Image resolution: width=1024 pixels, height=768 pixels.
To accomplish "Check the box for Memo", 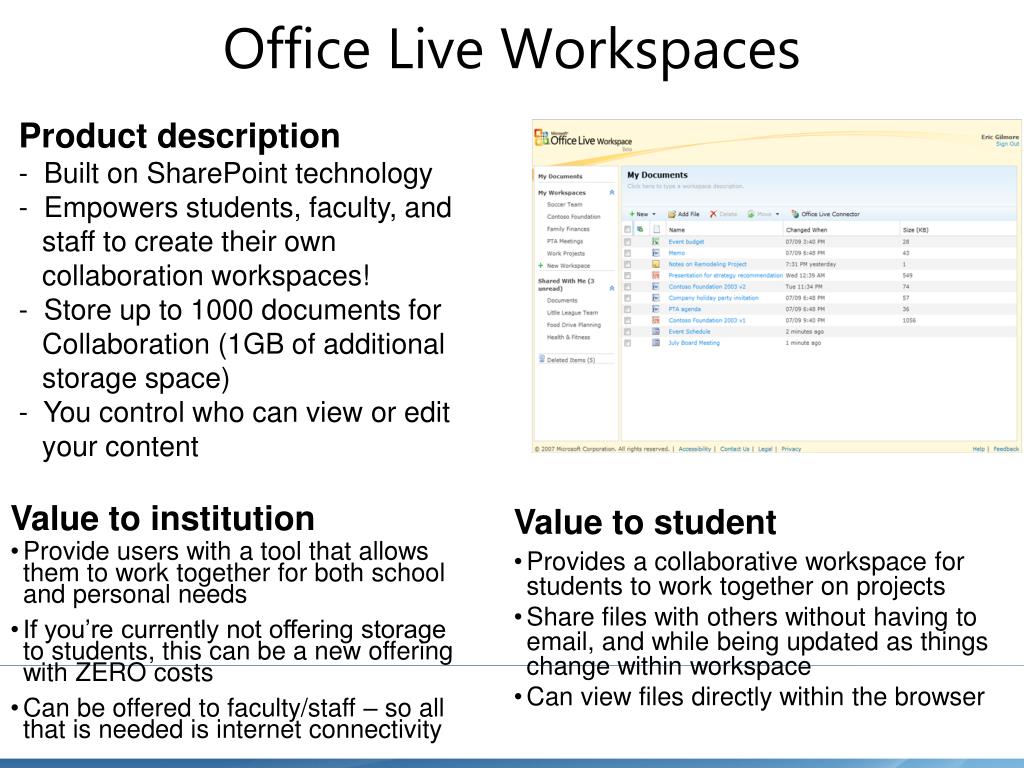I will (x=628, y=253).
